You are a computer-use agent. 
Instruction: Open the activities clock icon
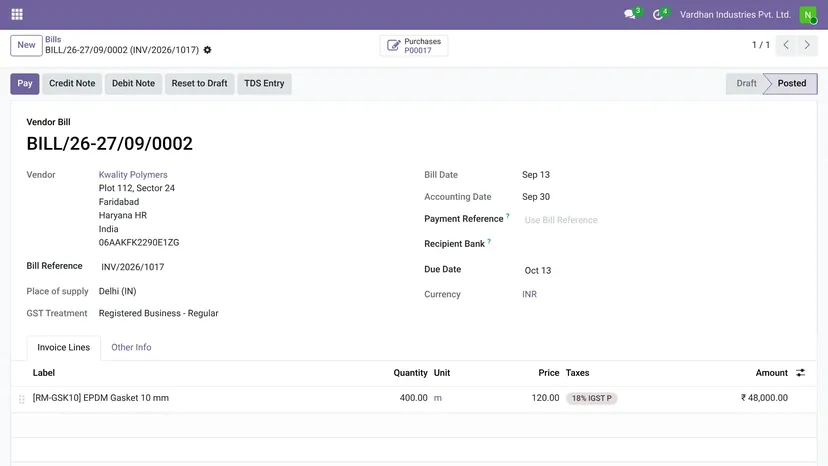[657, 15]
